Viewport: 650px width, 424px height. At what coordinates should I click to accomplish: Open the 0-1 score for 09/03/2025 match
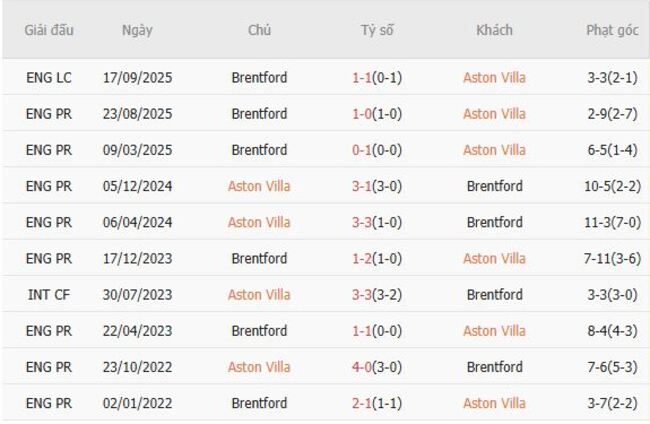[362, 150]
